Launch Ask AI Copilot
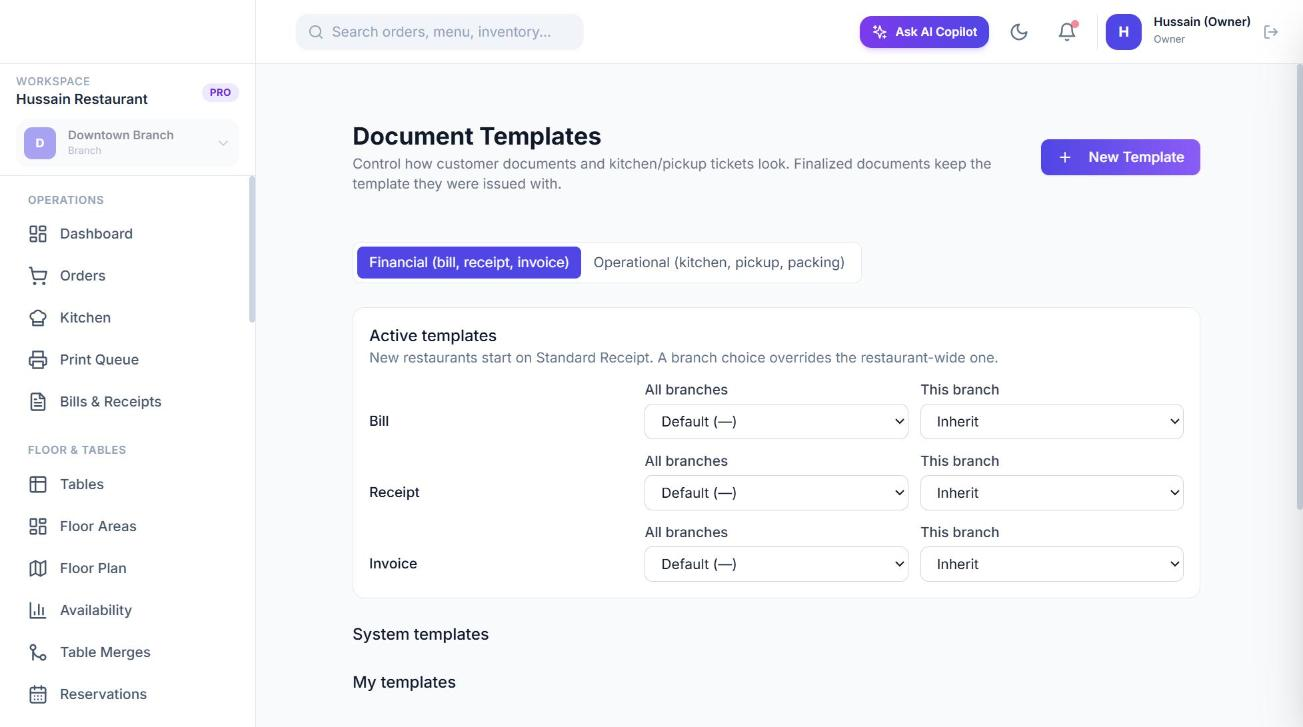 pos(925,32)
